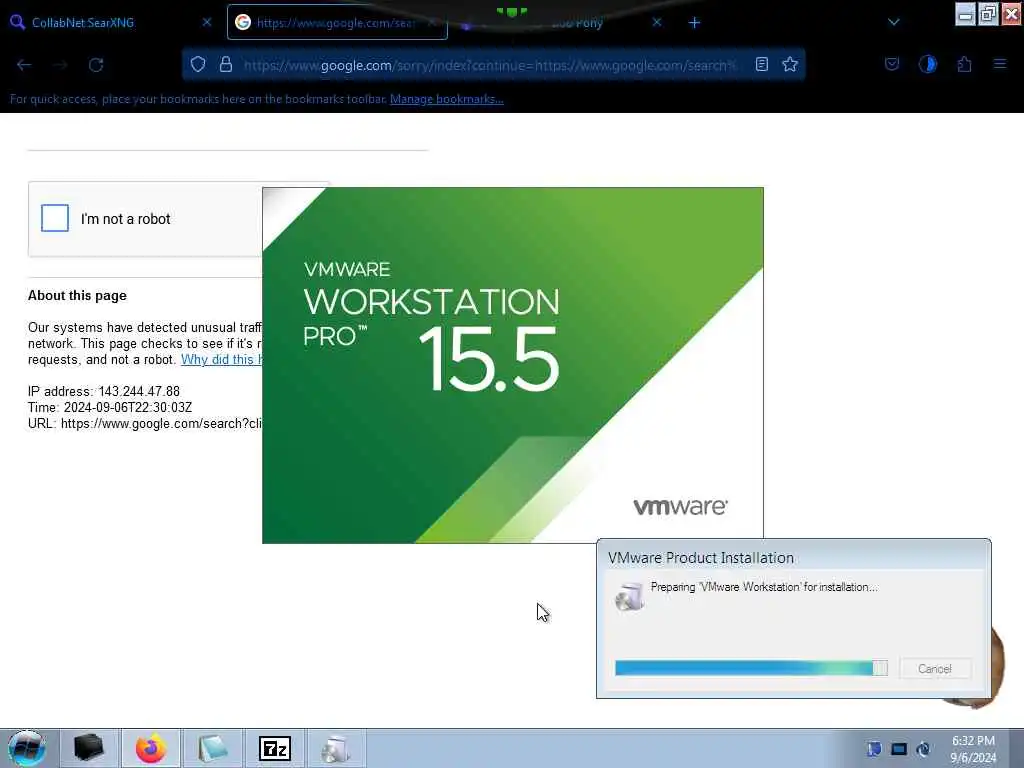Click the Time 2024-09-06T22:30:03Z text
This screenshot has width=1024, height=768.
click(x=110, y=408)
